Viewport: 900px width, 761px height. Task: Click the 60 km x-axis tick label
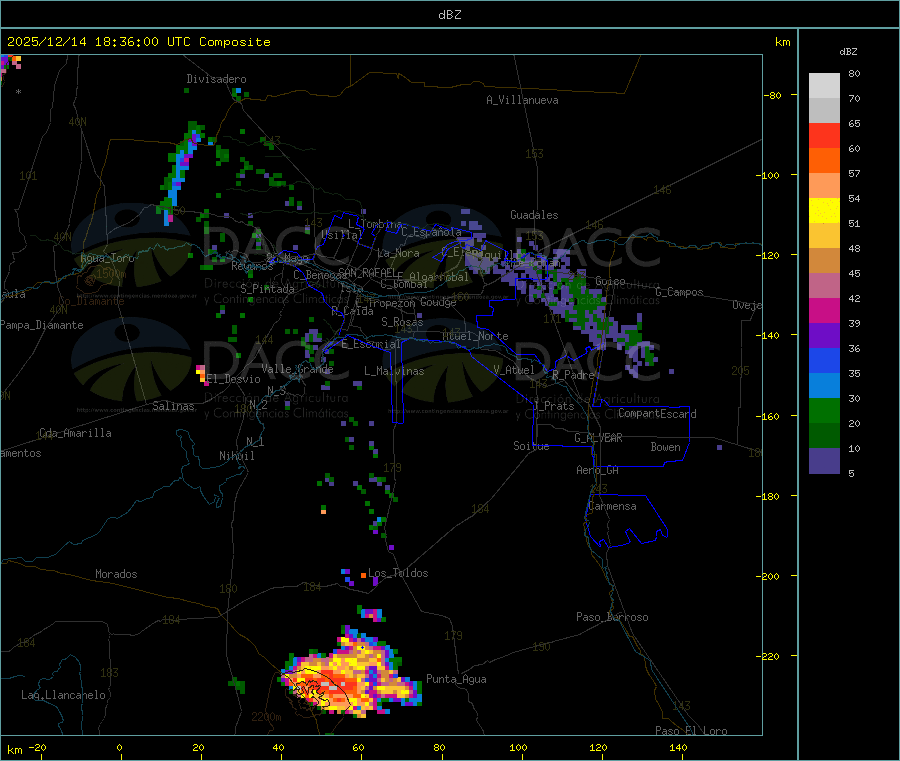click(x=359, y=747)
